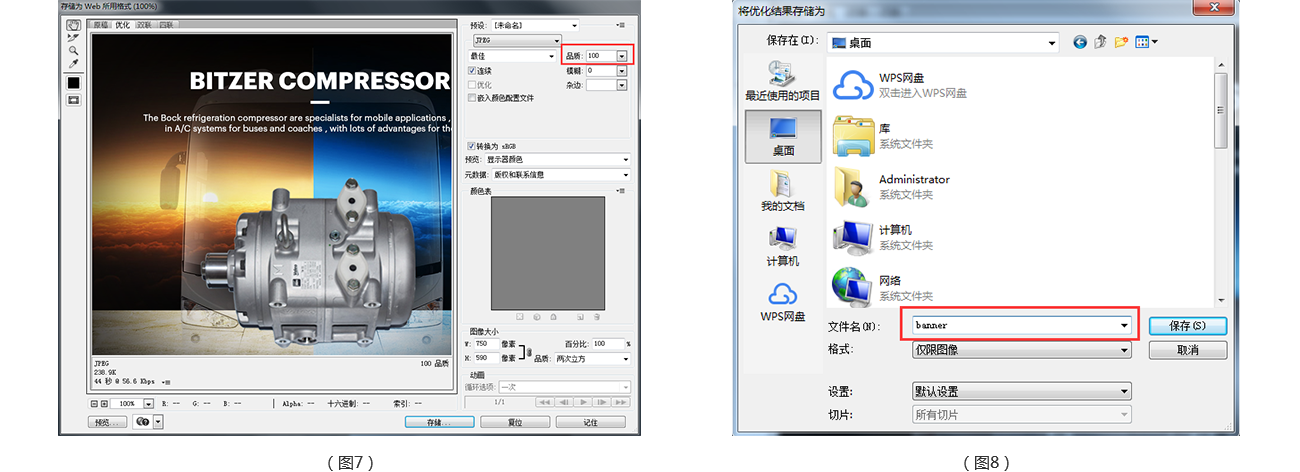
Task: Switch to the 双联 tab
Action: tap(145, 25)
